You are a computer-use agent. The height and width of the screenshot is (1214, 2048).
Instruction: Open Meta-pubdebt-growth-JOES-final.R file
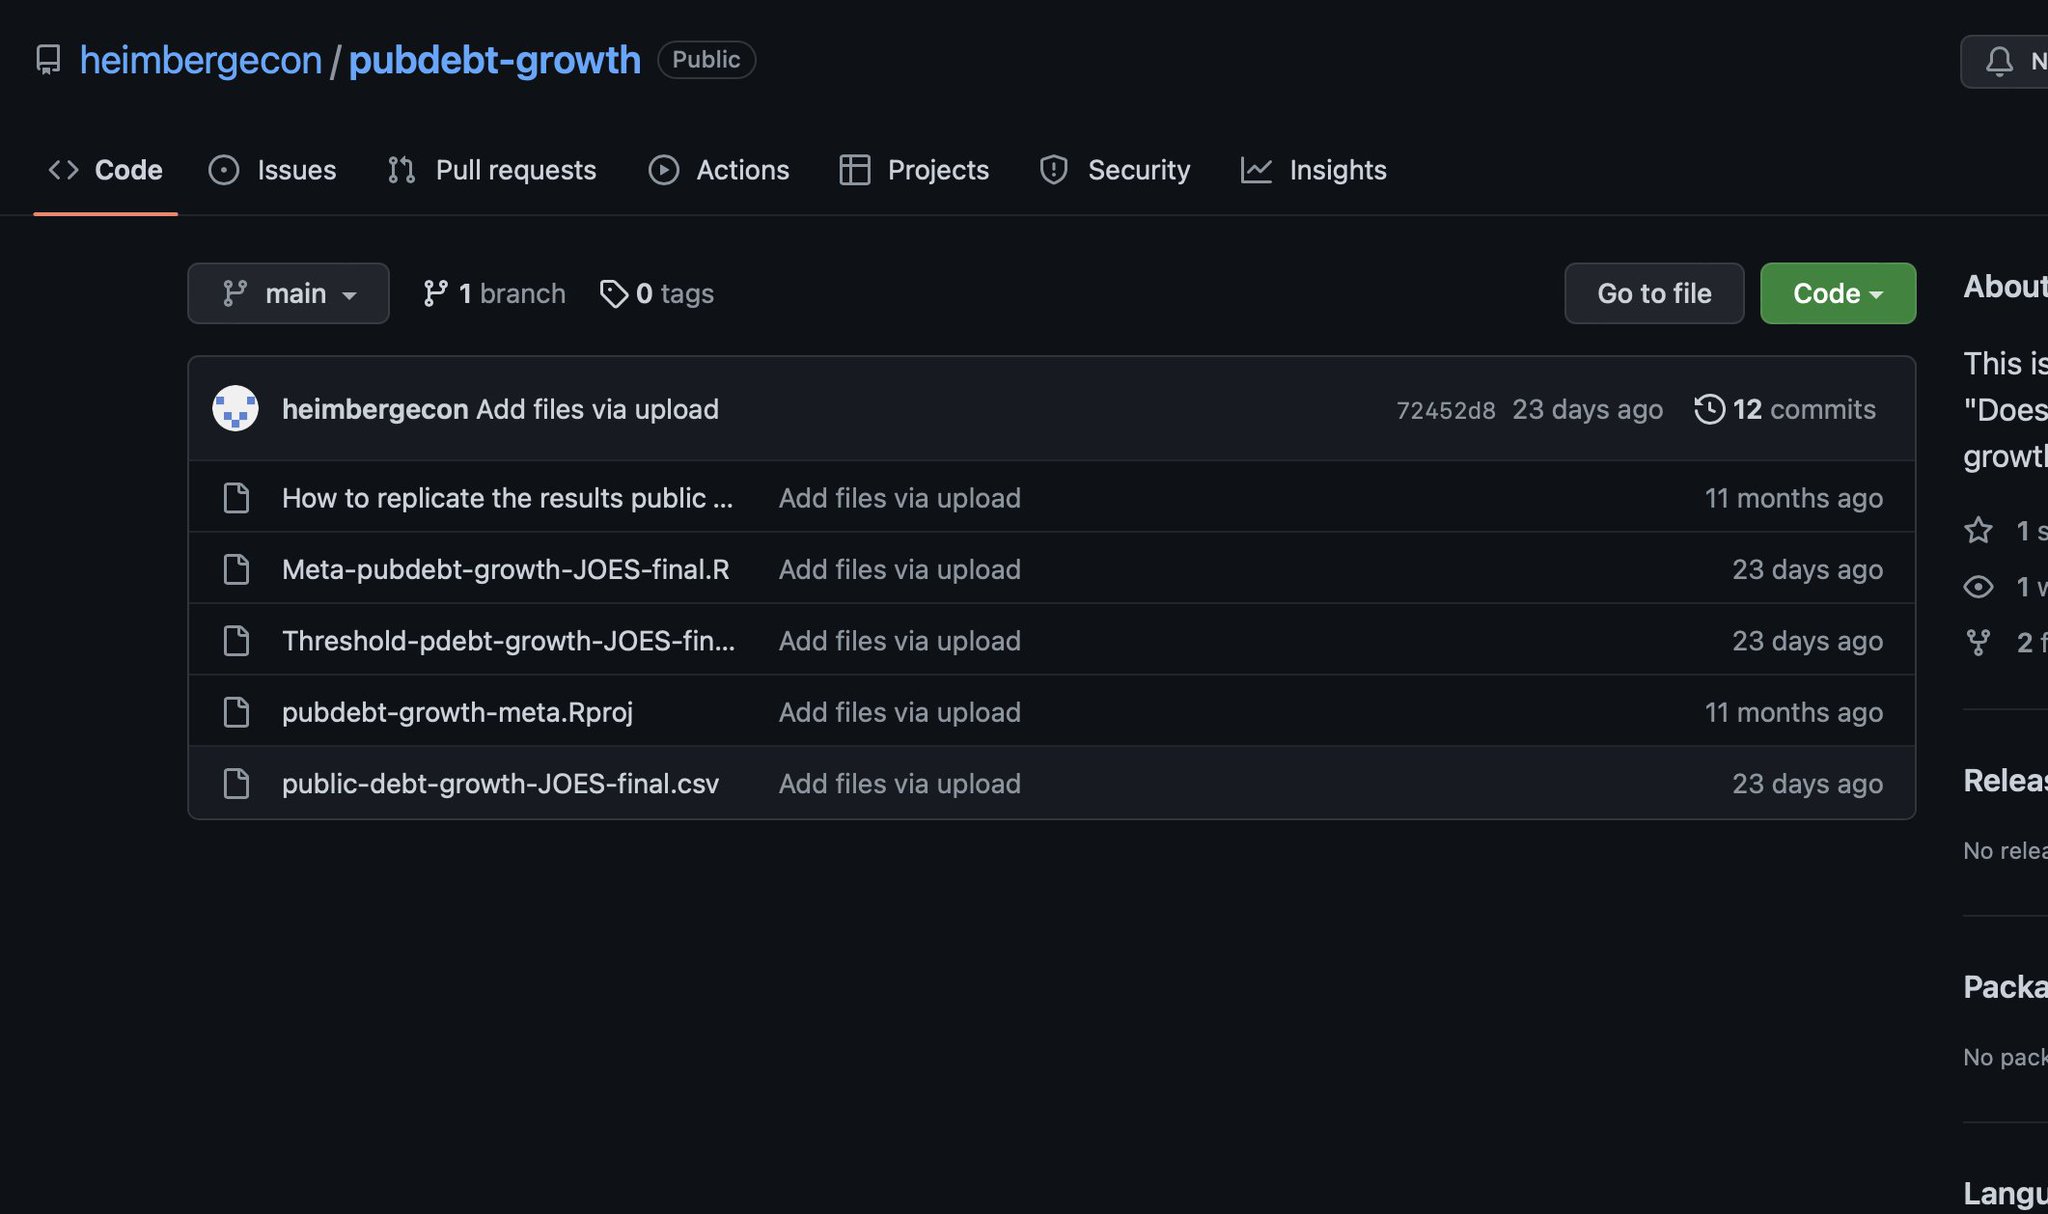pos(505,569)
